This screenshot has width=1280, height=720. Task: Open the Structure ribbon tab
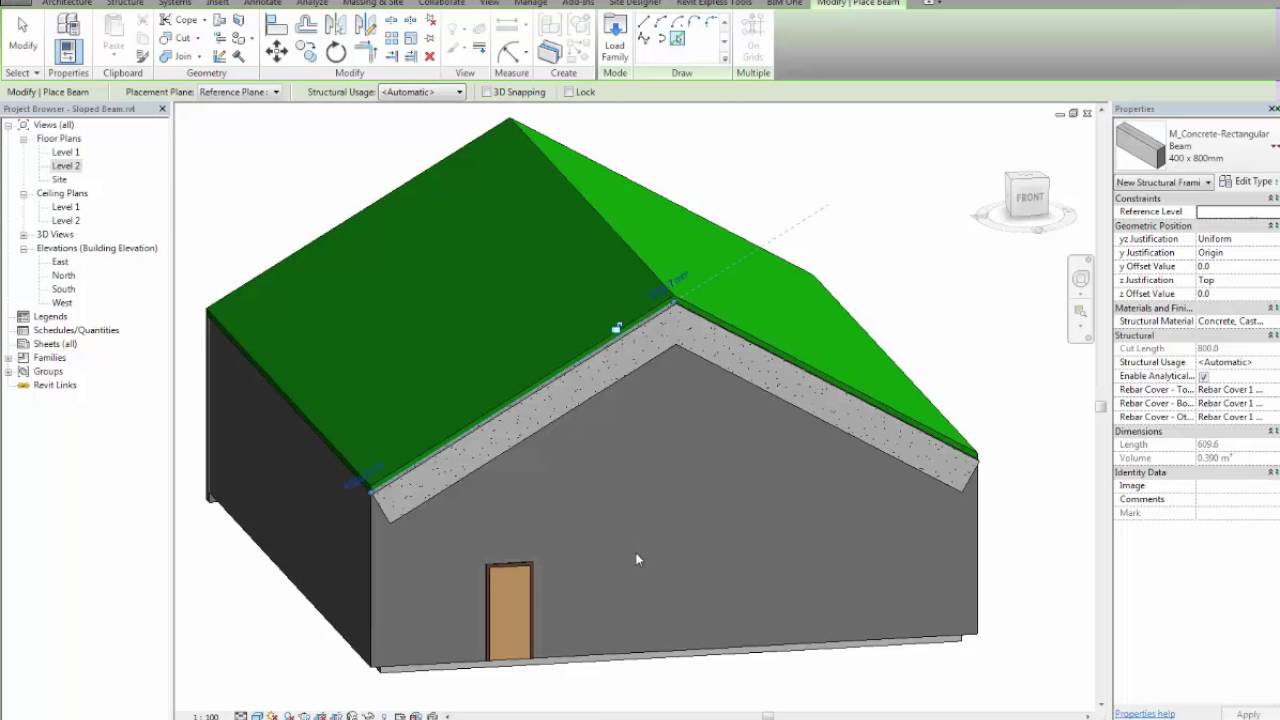pyautogui.click(x=125, y=3)
